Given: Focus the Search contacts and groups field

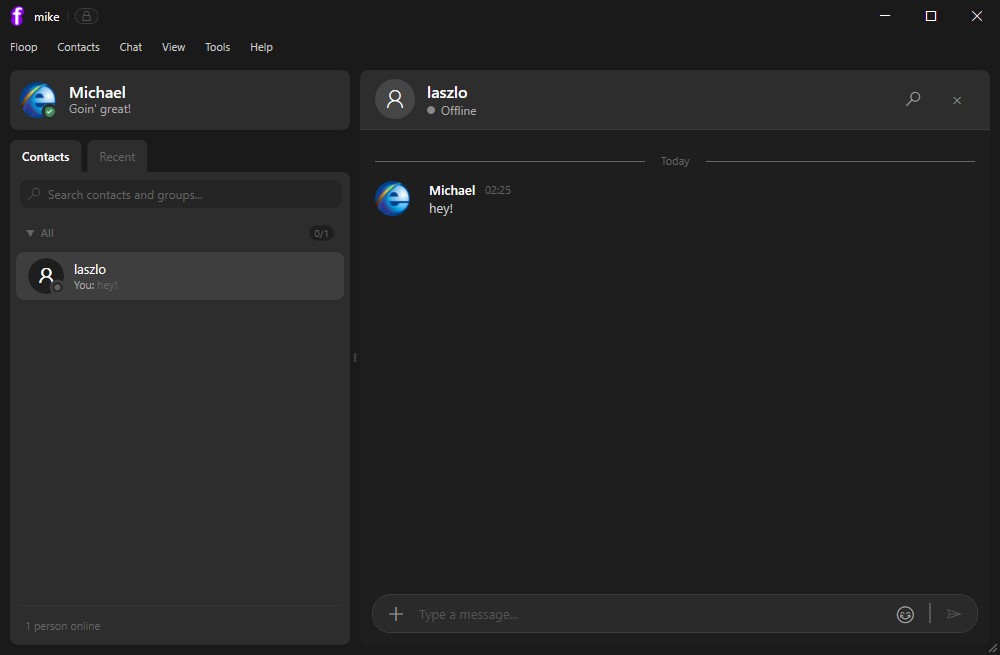Looking at the screenshot, I should [x=181, y=194].
